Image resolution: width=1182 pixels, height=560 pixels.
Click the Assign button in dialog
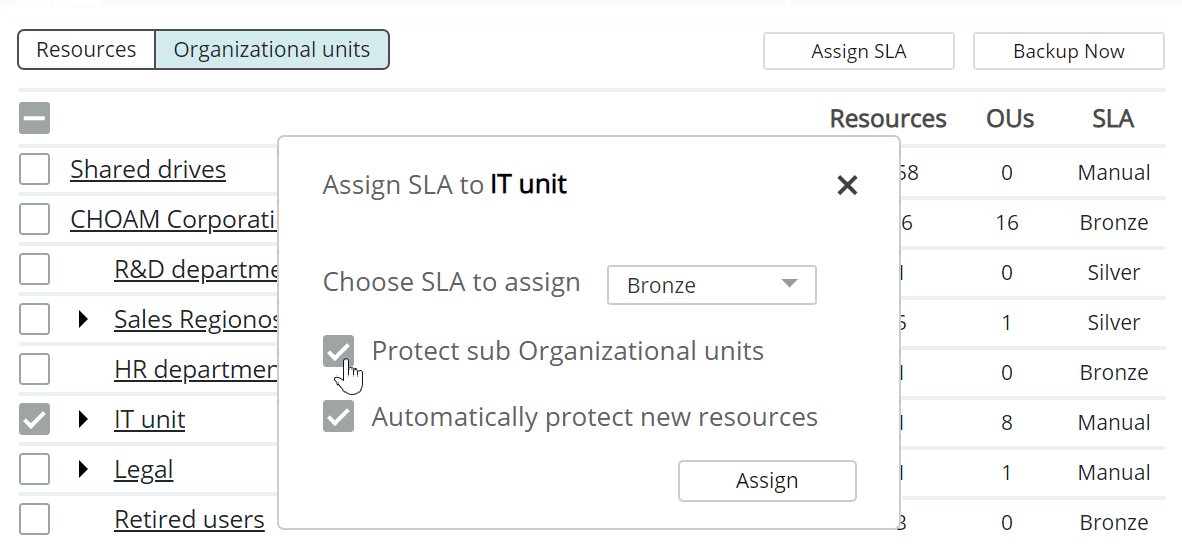click(x=767, y=481)
